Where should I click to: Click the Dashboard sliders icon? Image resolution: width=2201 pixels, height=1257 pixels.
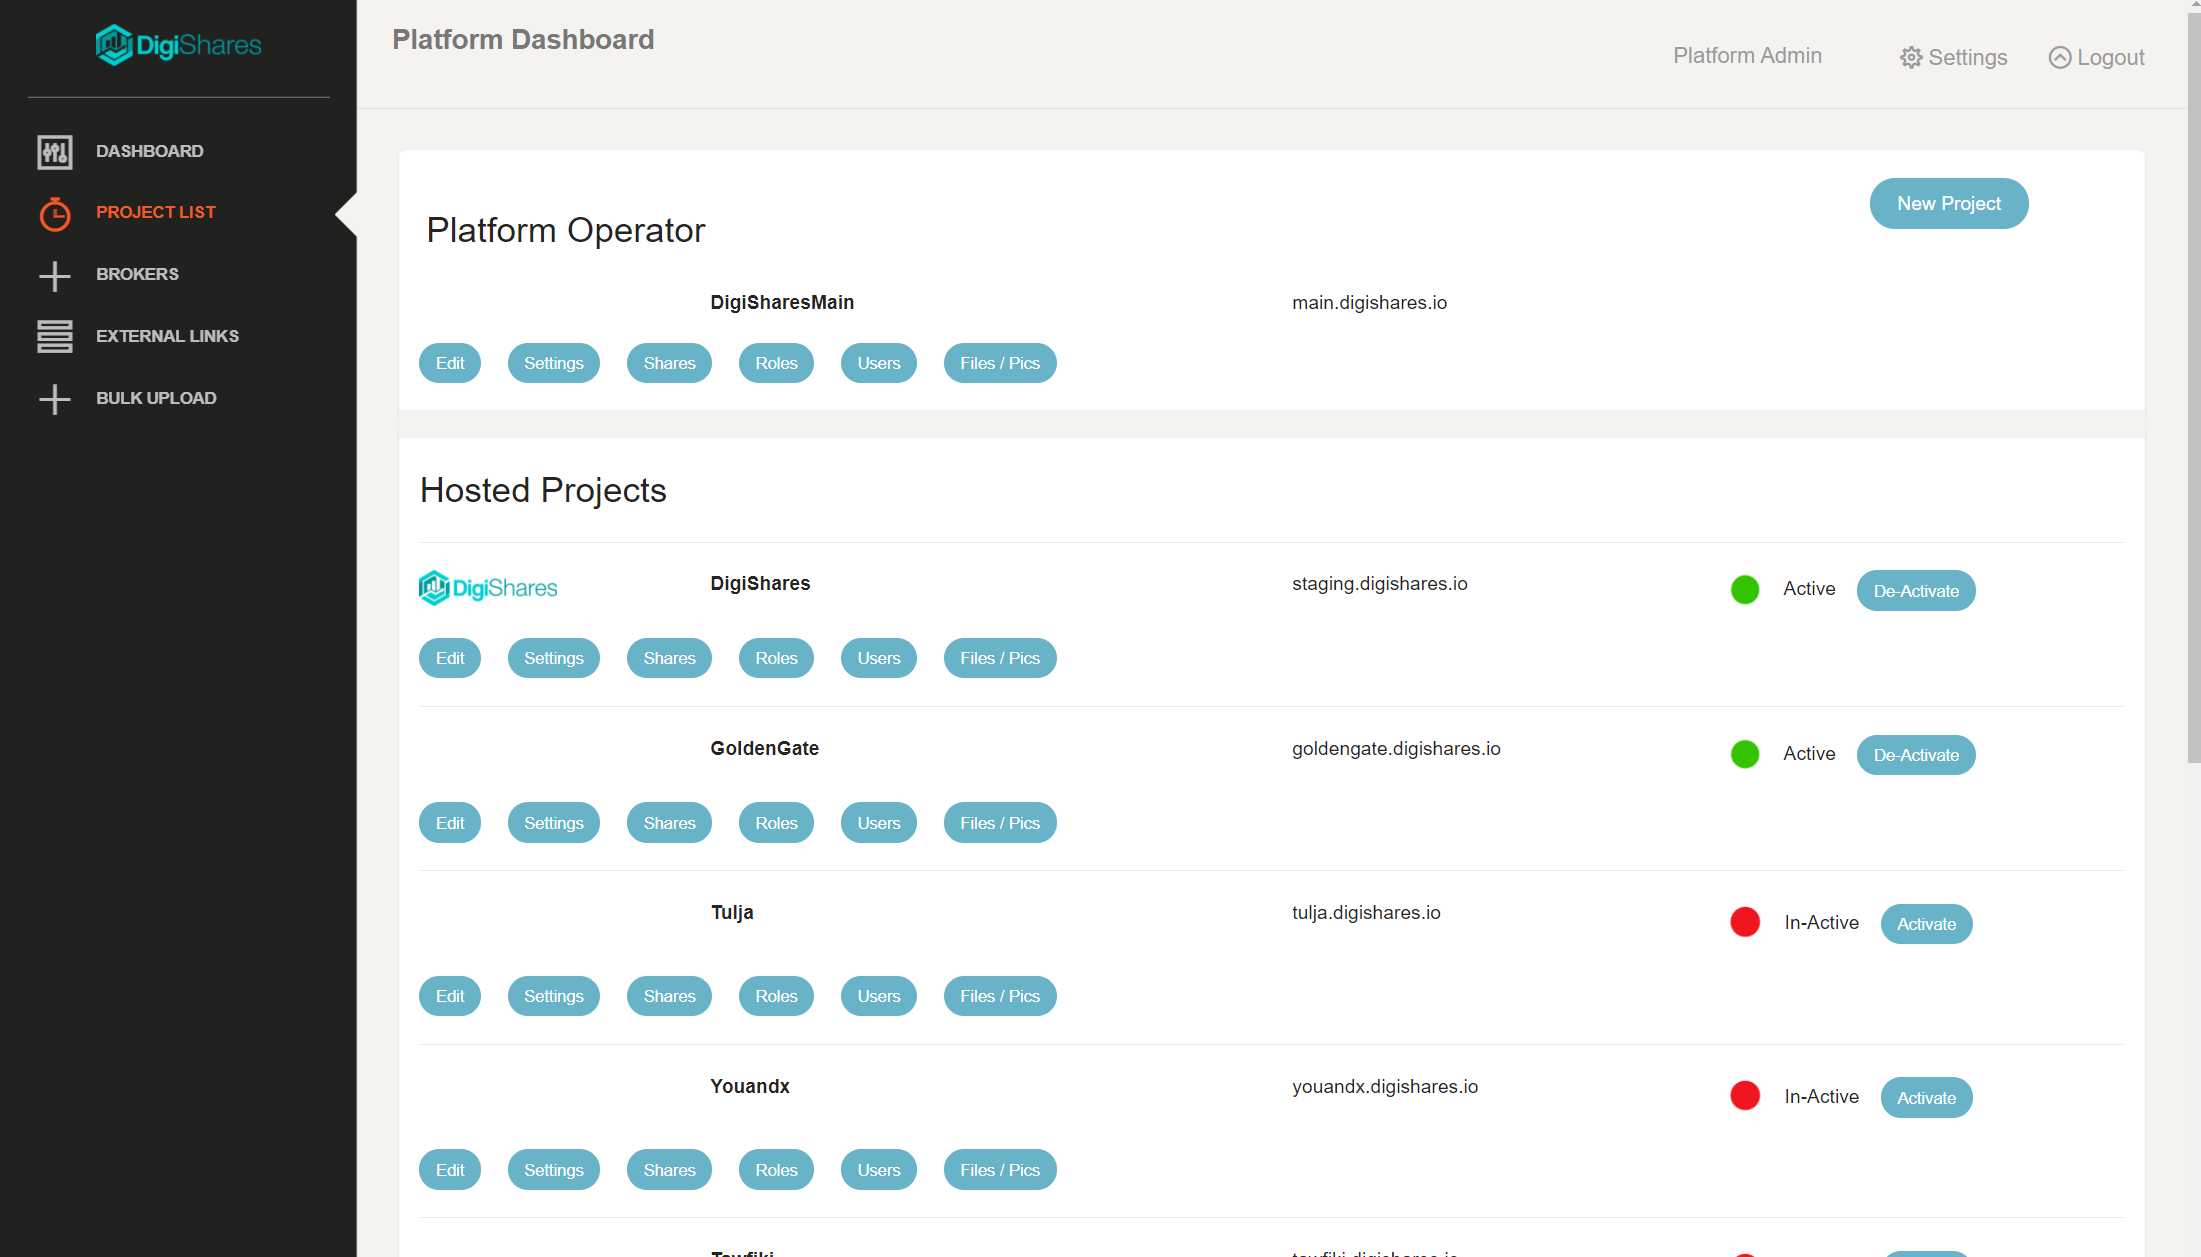55,152
